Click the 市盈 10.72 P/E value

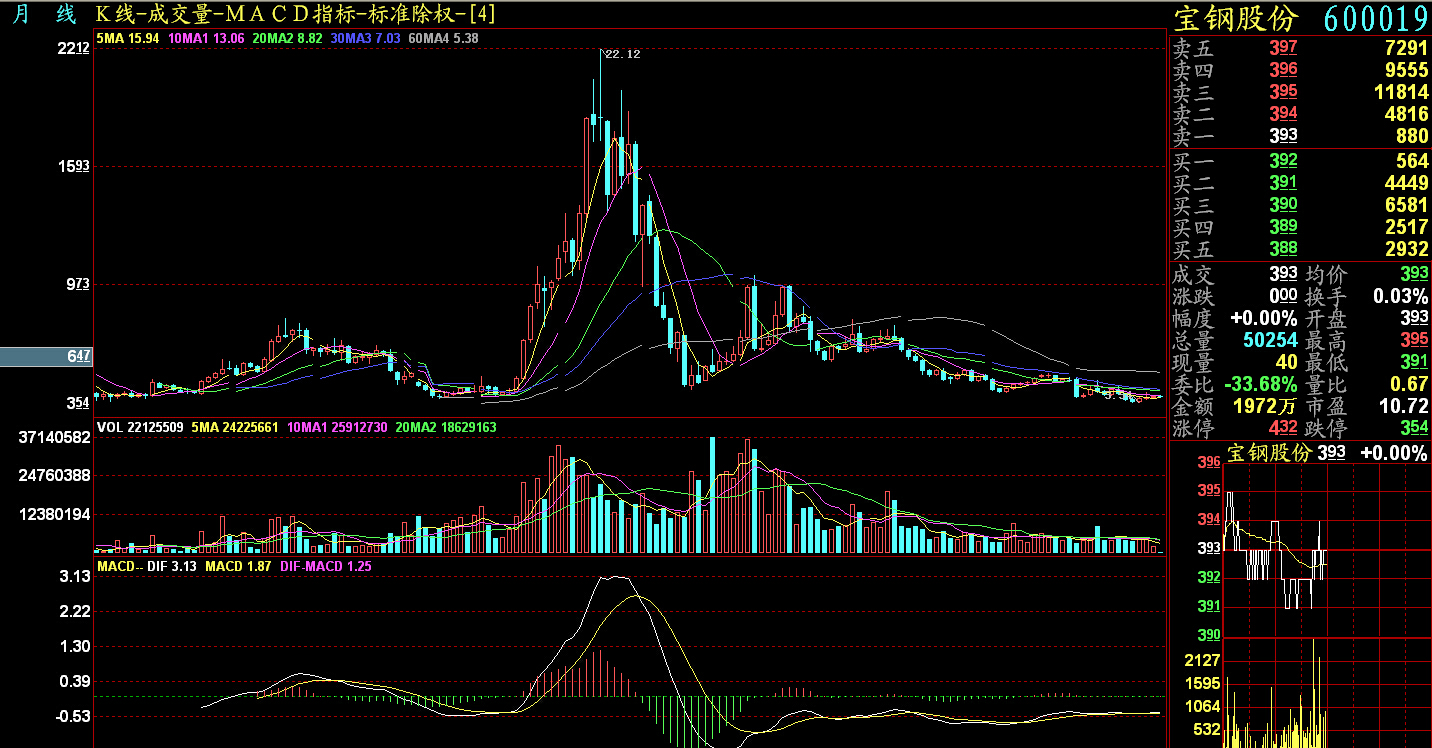(x=1404, y=407)
